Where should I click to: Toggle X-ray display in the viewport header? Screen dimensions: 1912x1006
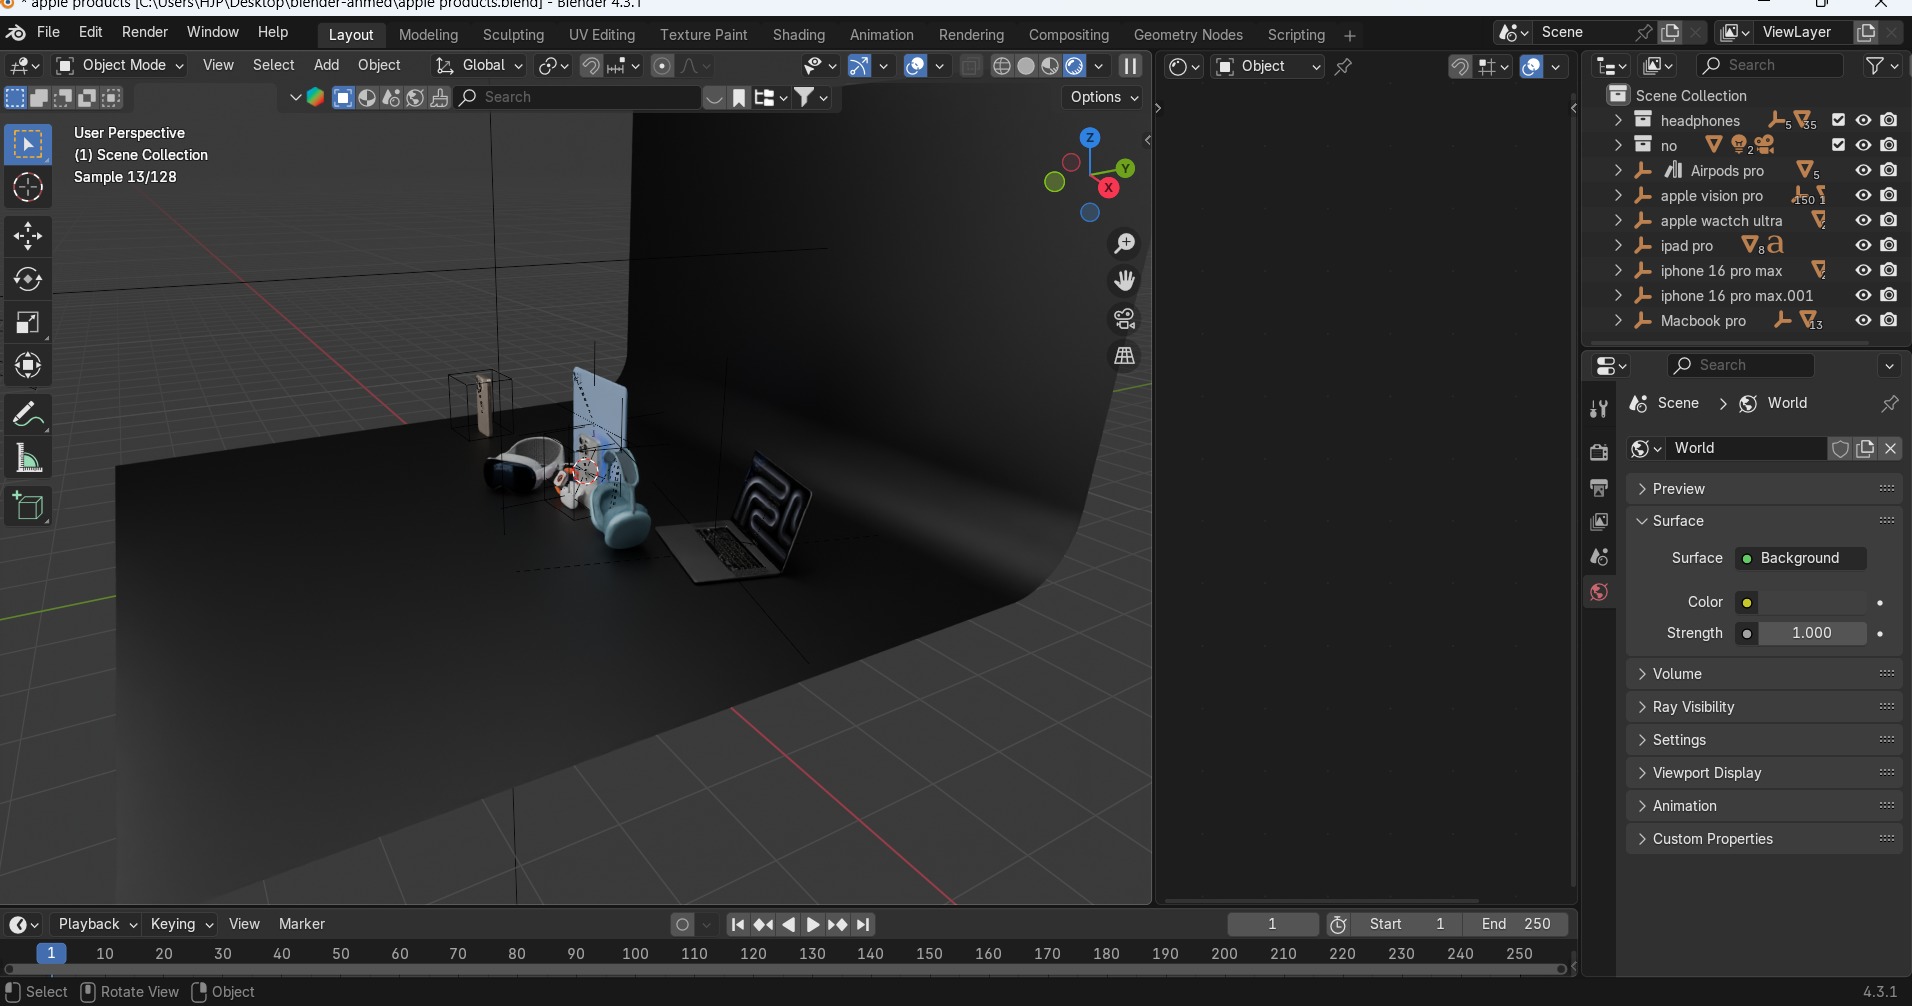coord(970,66)
